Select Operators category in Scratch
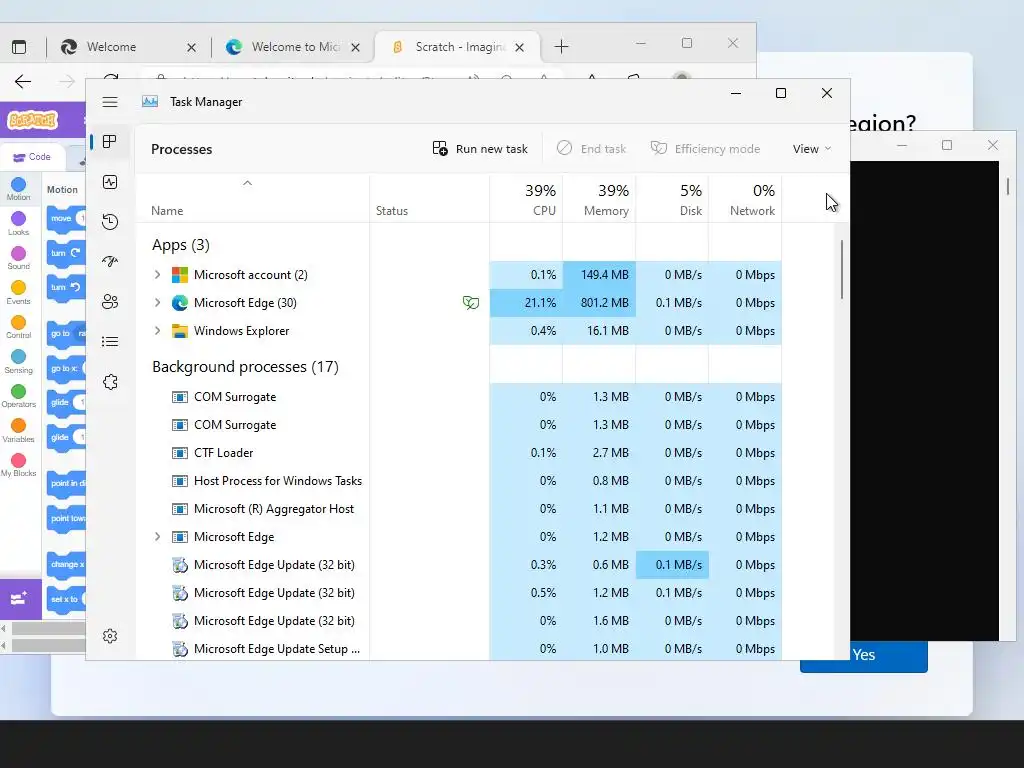 [18, 396]
